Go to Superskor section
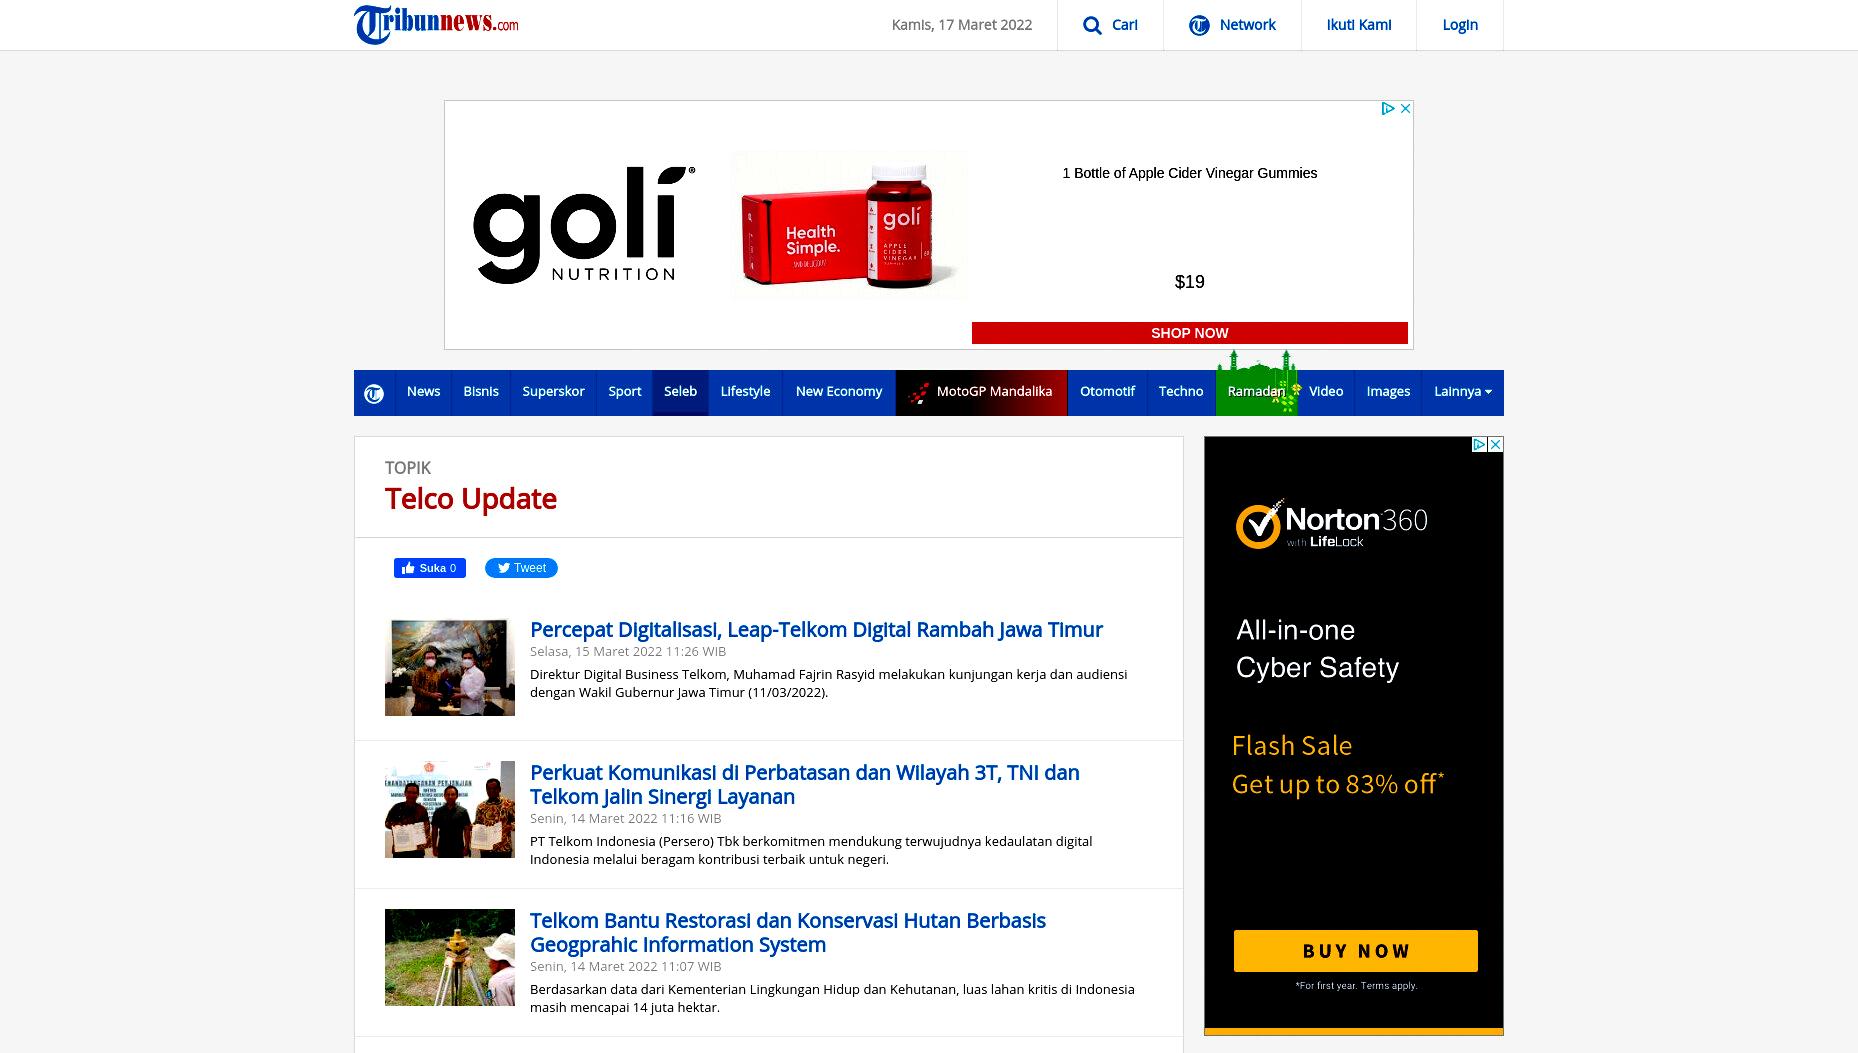This screenshot has width=1858, height=1053. pyautogui.click(x=553, y=392)
